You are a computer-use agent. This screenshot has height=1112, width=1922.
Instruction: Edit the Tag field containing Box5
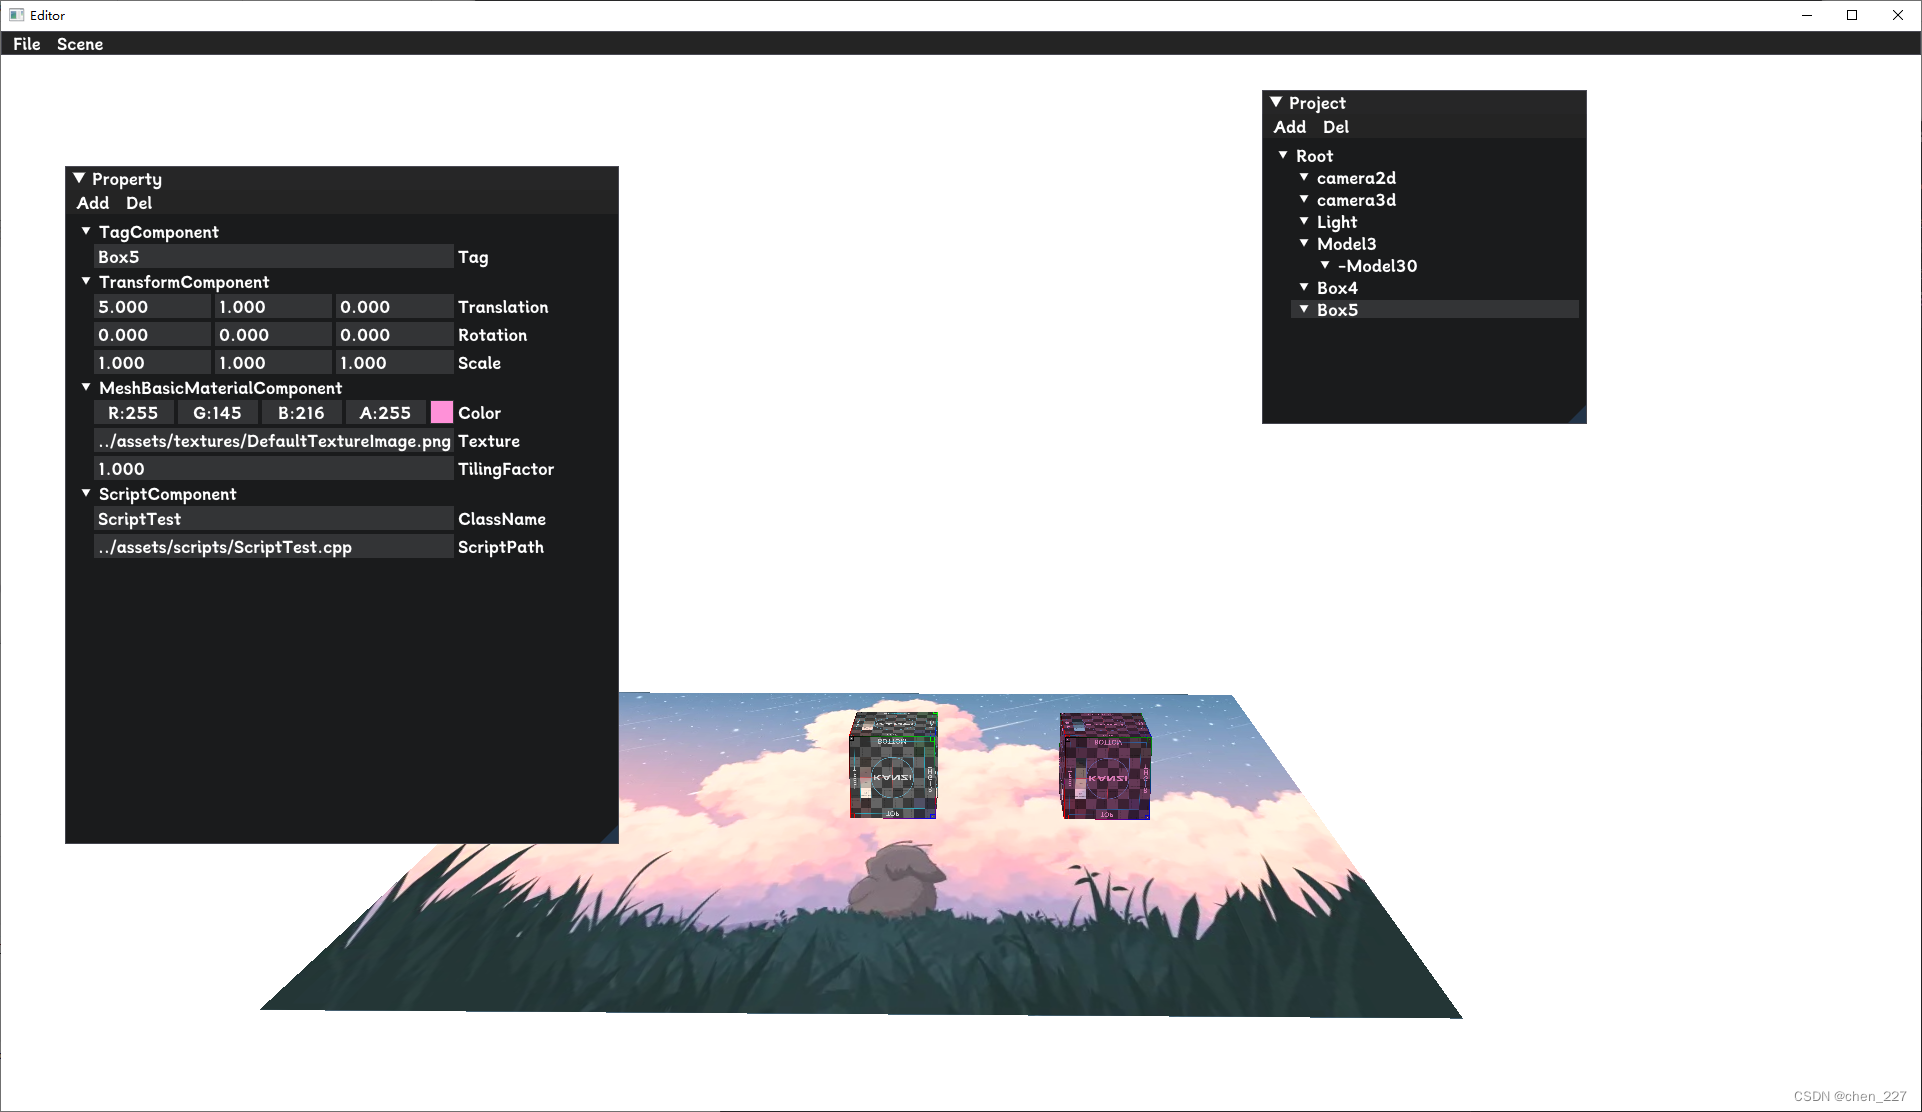[273, 257]
